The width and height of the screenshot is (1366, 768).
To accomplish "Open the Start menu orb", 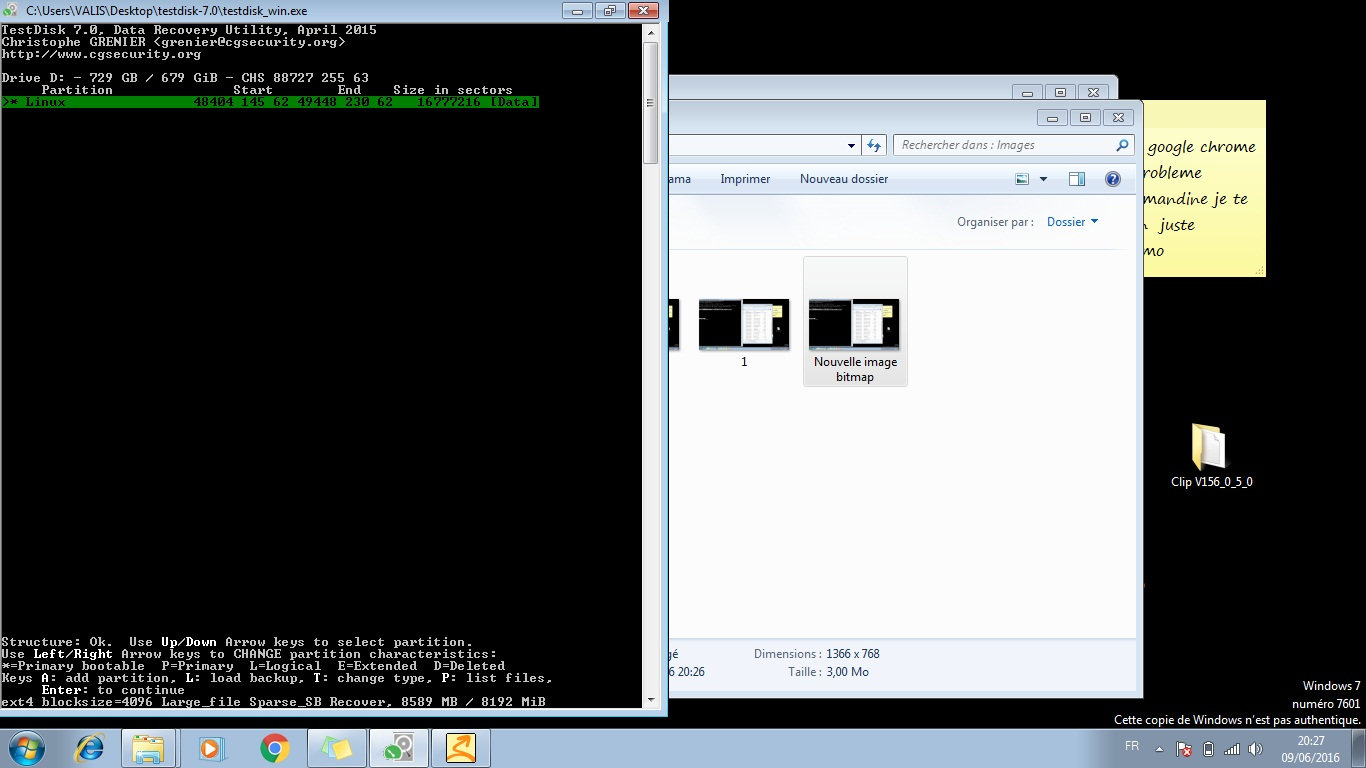I will click(26, 747).
